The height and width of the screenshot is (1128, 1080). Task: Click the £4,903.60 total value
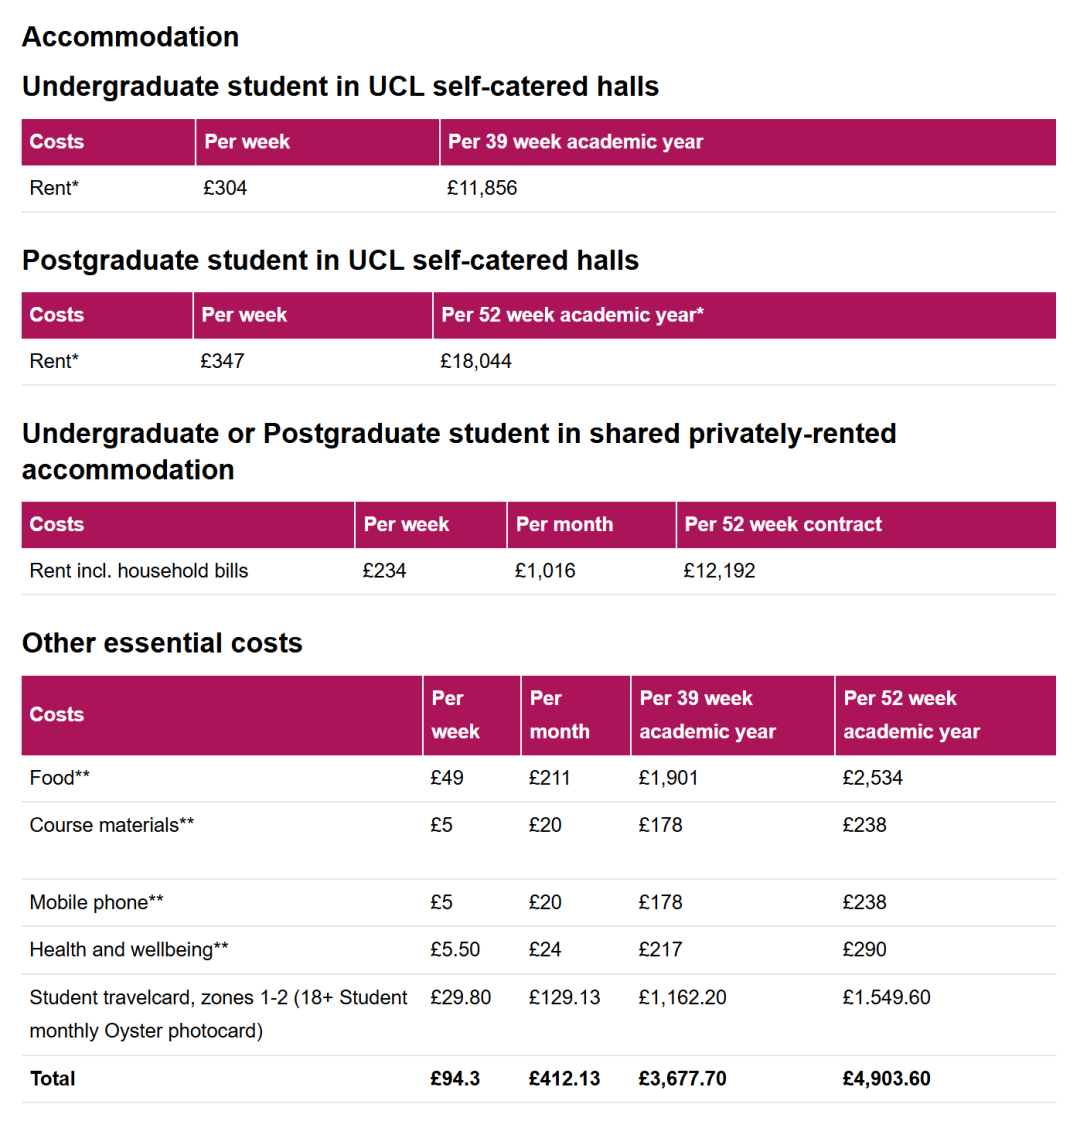tap(887, 1079)
